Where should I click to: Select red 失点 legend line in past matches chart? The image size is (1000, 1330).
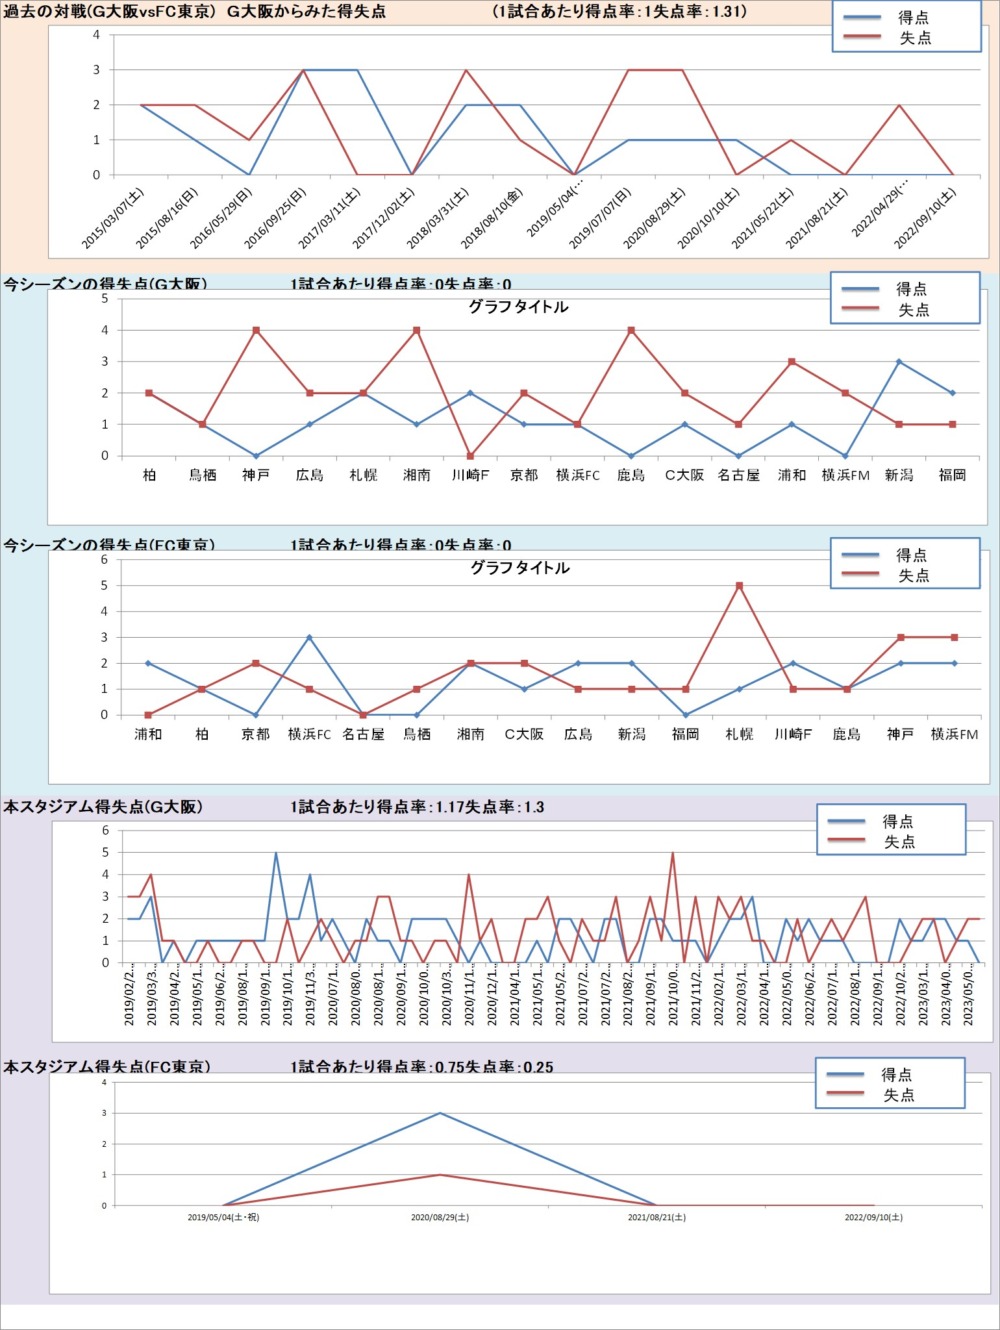[861, 38]
